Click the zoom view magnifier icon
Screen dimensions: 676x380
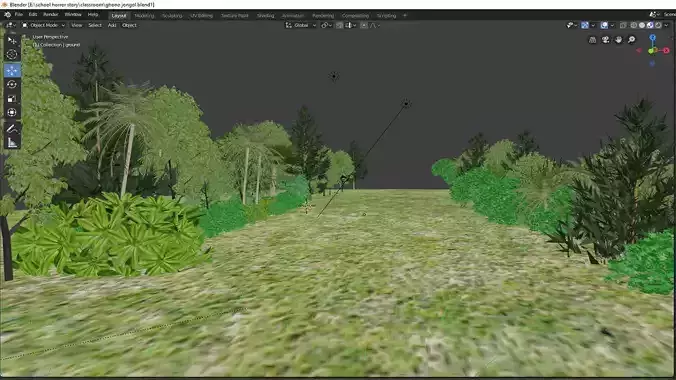(x=632, y=40)
